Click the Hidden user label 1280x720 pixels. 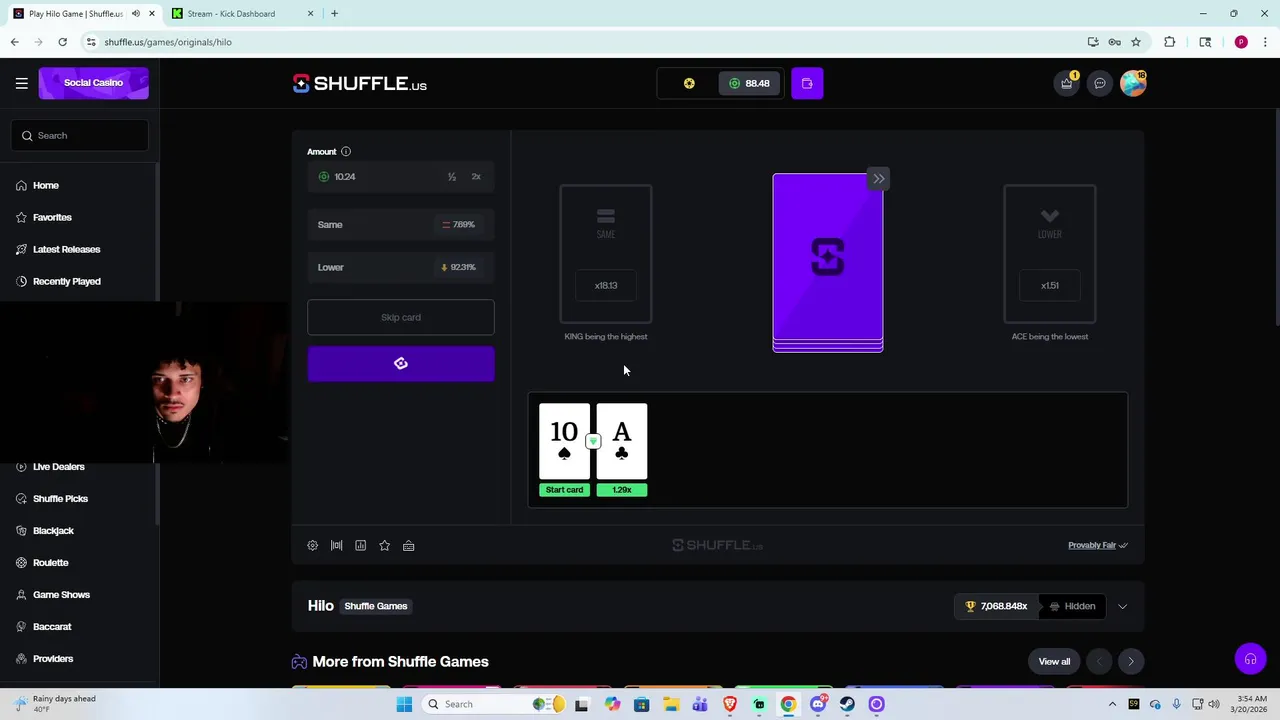click(x=1073, y=606)
